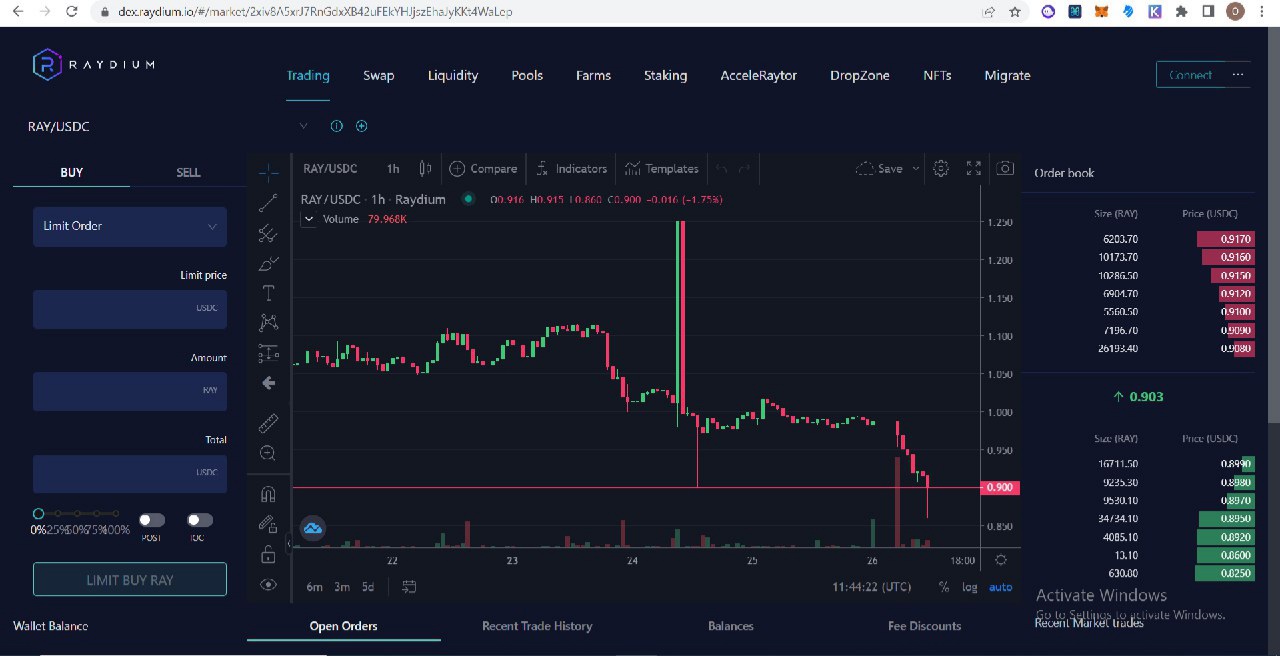Click the Amount RAY input field
The height and width of the screenshot is (656, 1280).
[x=130, y=391]
